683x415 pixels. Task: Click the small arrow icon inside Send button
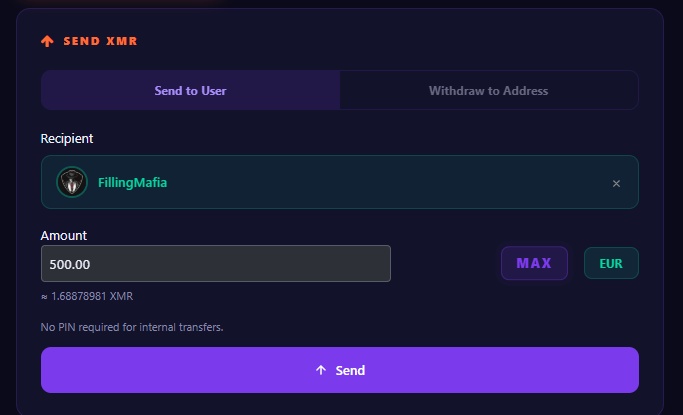click(321, 370)
